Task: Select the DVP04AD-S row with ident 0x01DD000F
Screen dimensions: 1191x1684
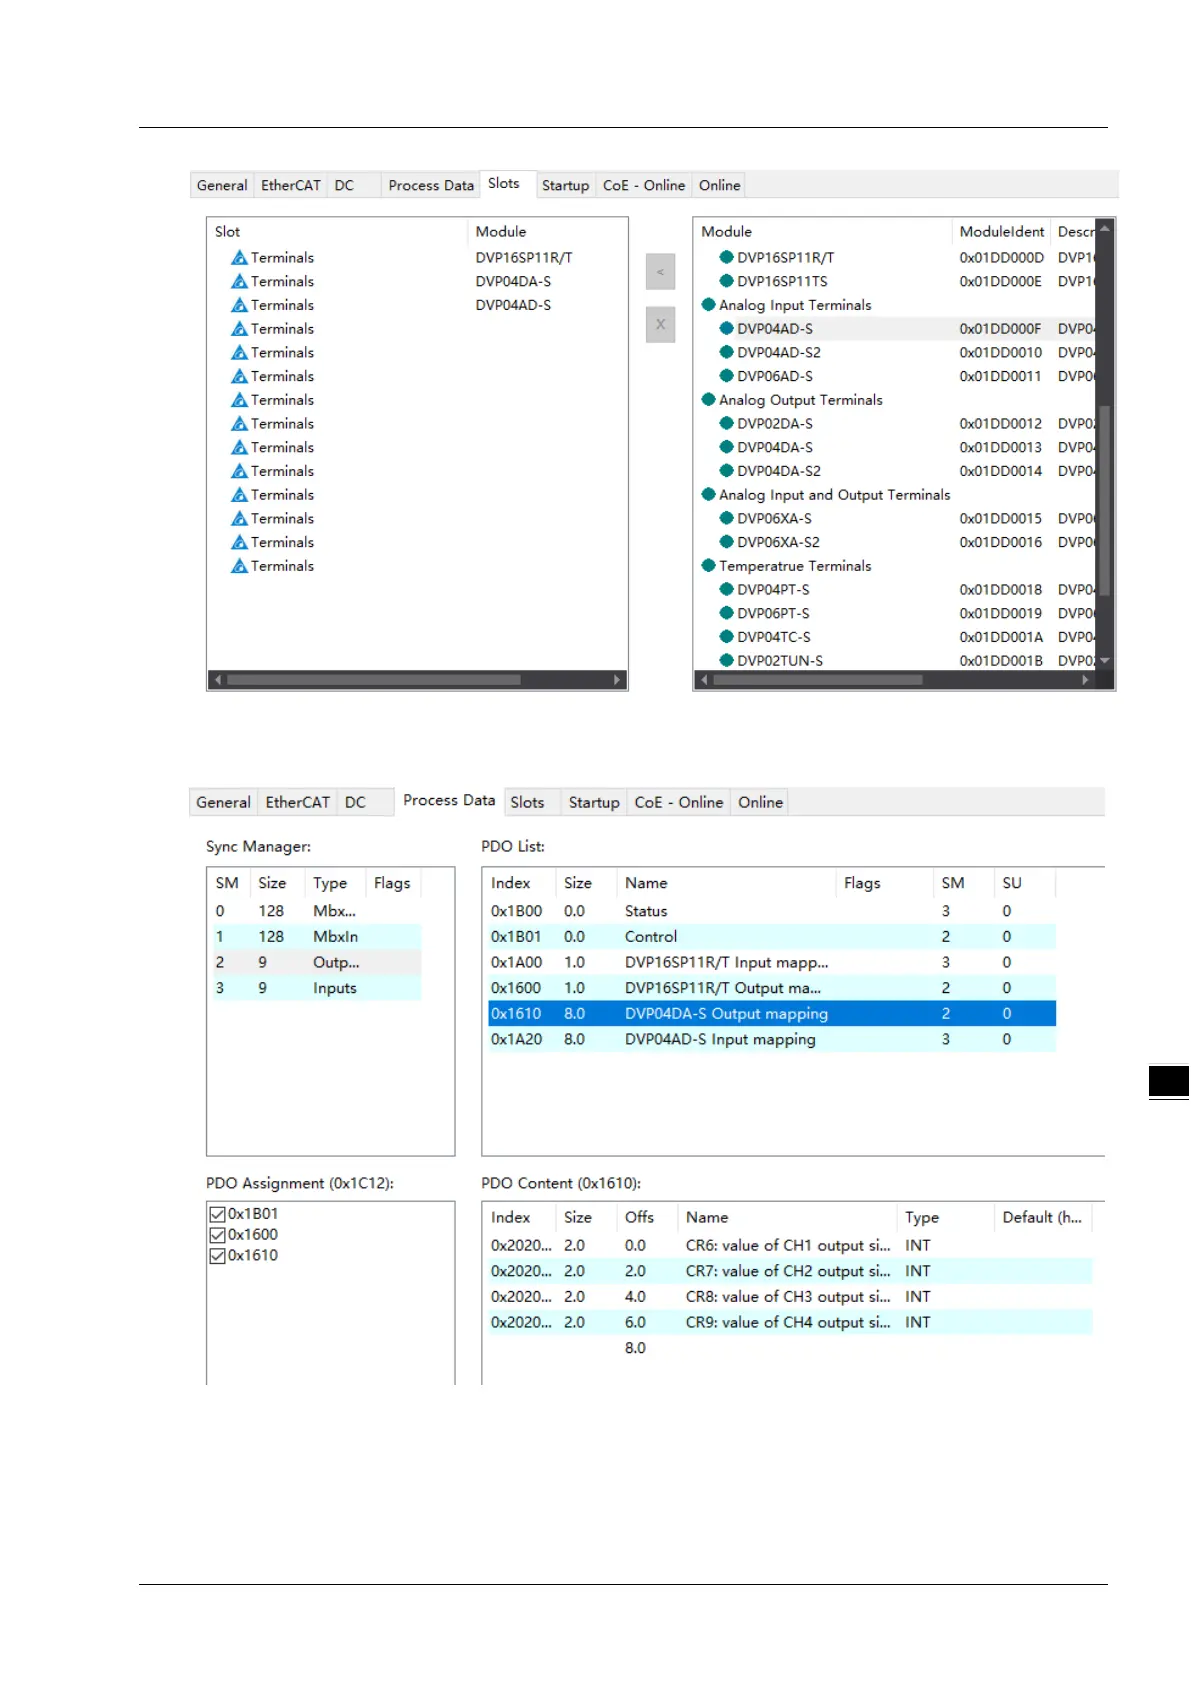Action: (x=897, y=329)
